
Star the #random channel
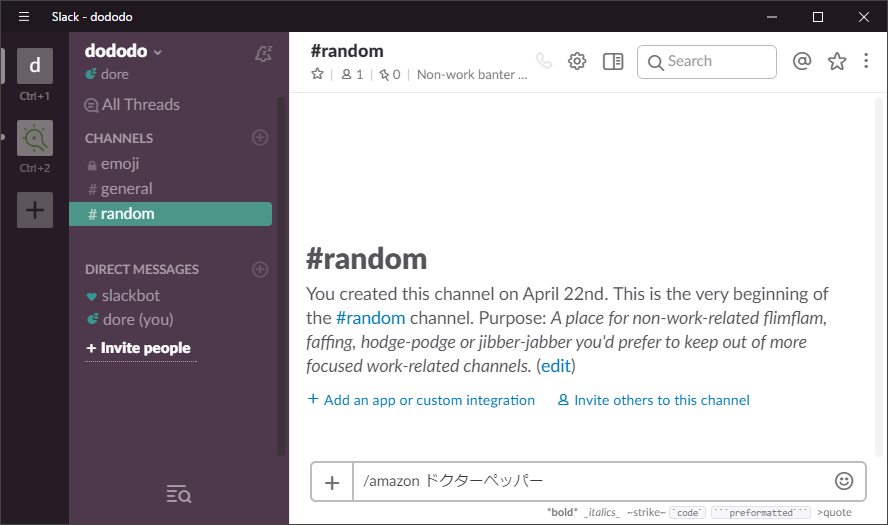[x=318, y=74]
